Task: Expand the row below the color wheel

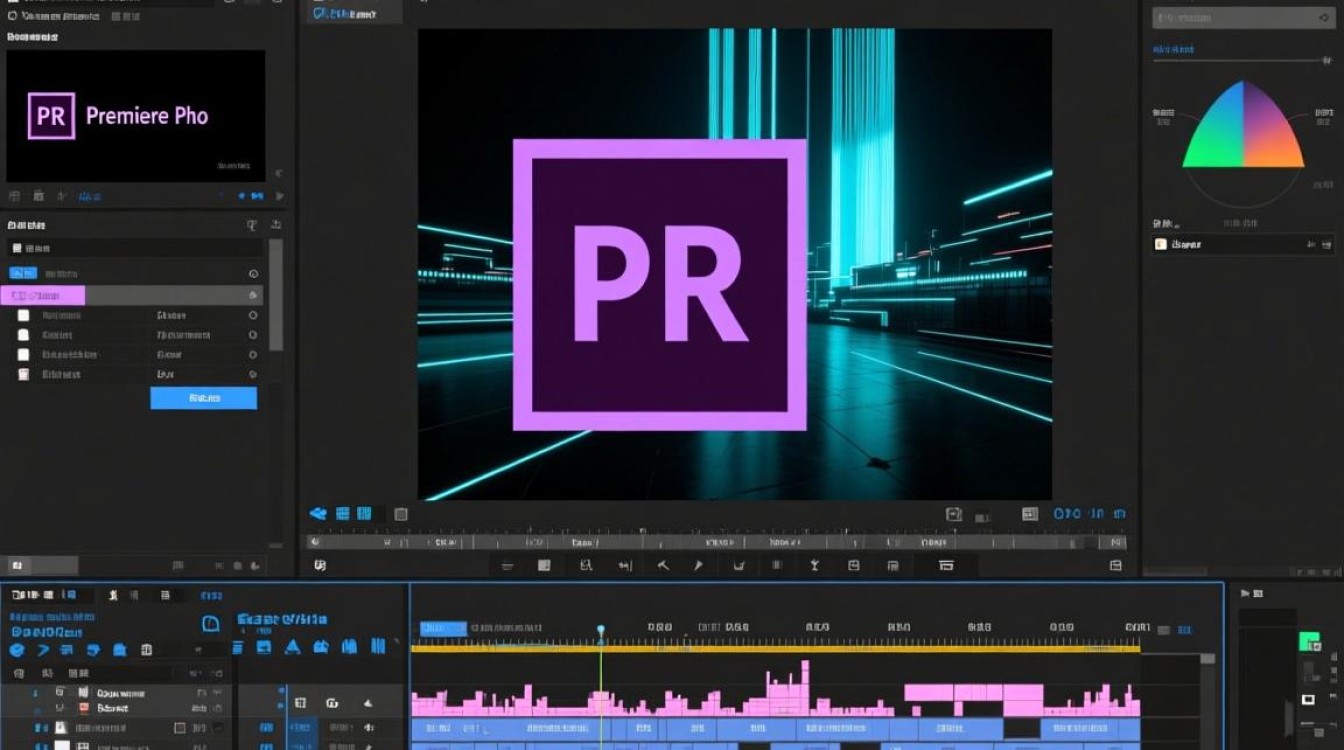Action: coord(1240,243)
